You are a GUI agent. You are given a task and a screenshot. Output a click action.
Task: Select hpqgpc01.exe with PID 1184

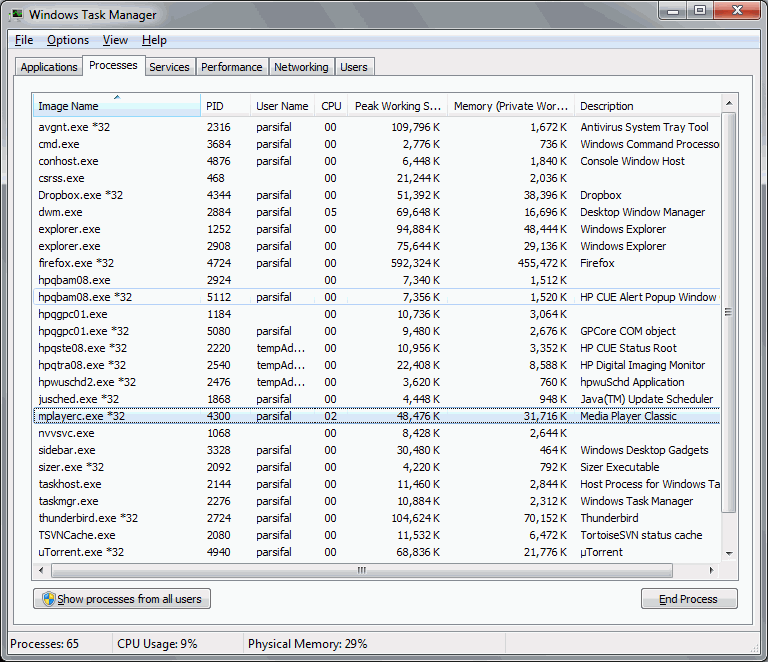click(x=377, y=314)
